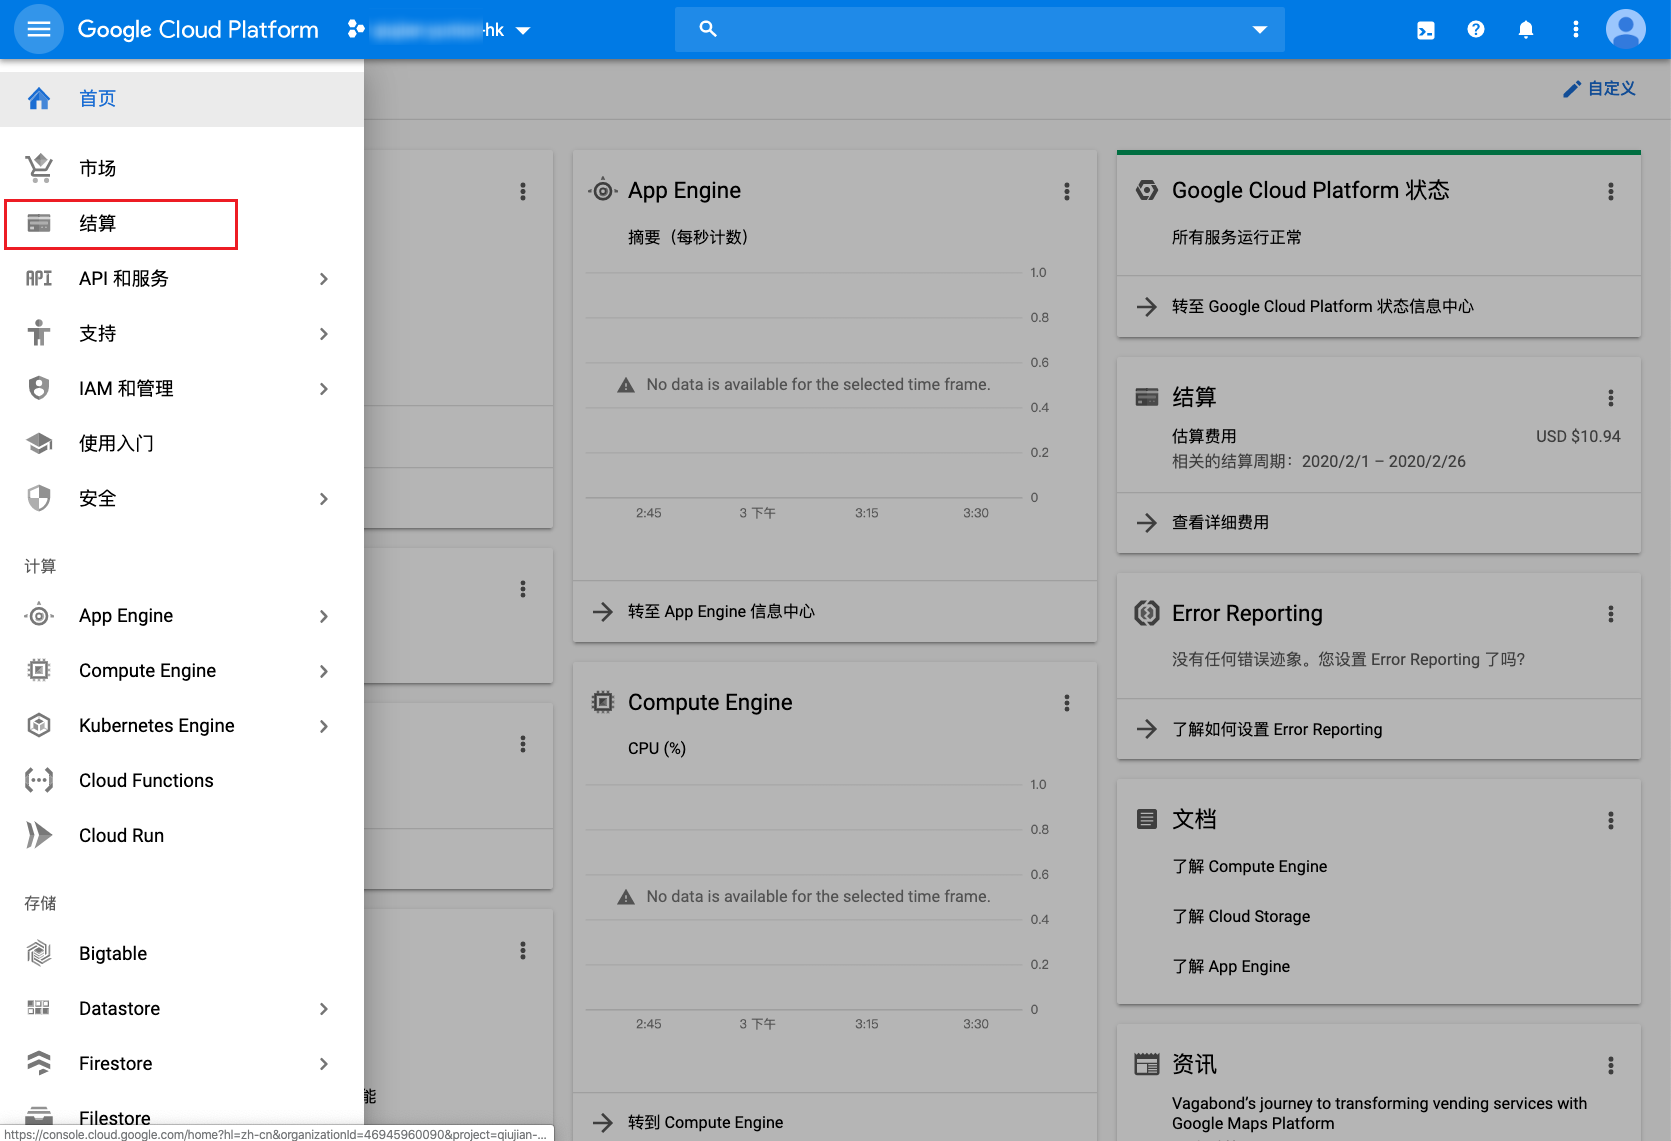Open the App Engine card options menu
This screenshot has height=1141, width=1671.
pyautogui.click(x=1066, y=191)
